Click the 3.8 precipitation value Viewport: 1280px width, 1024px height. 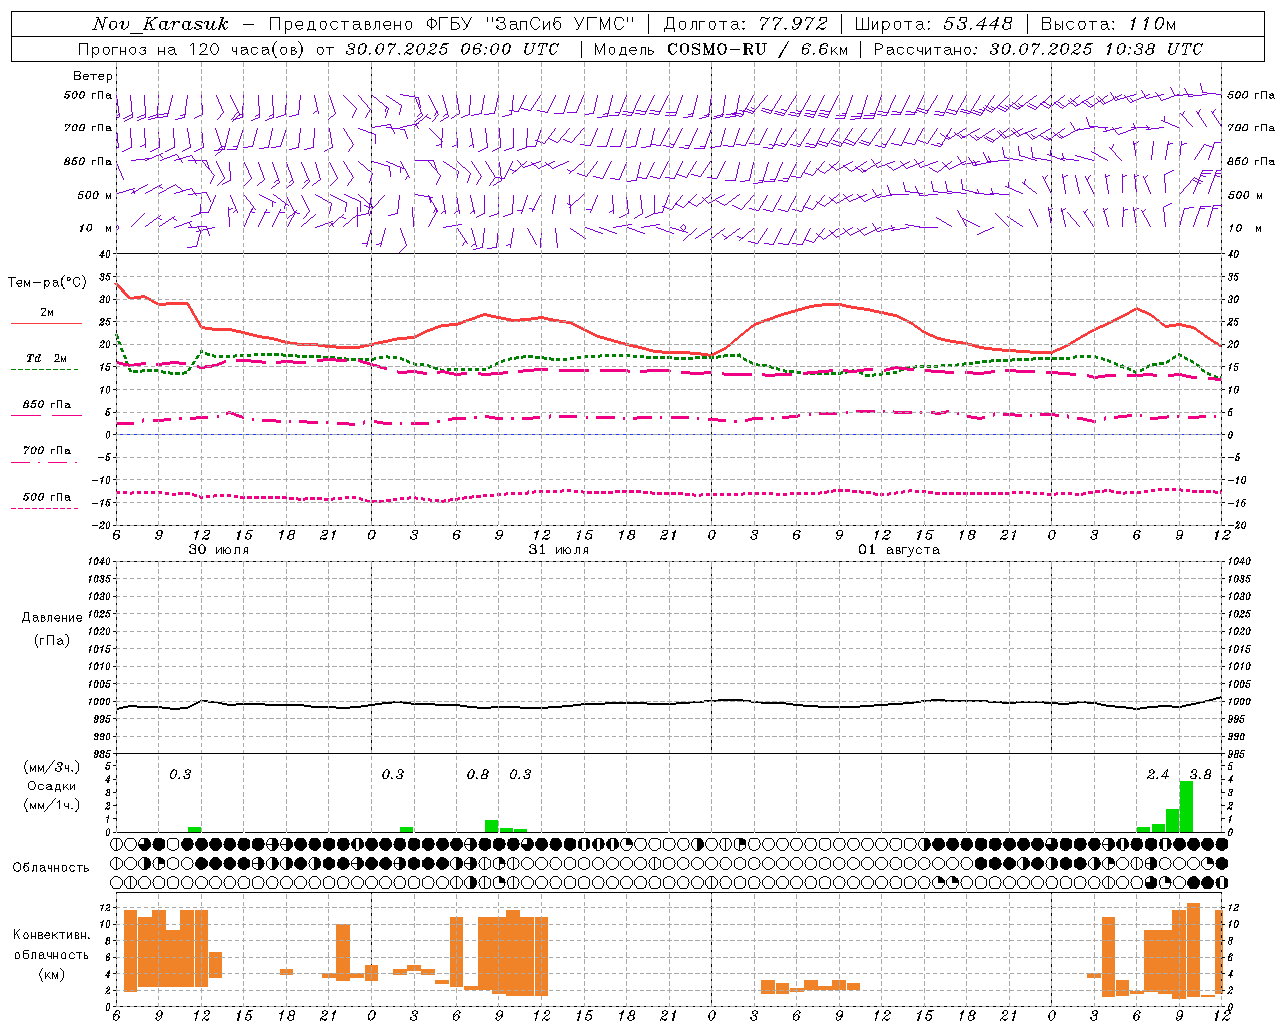coord(1200,775)
